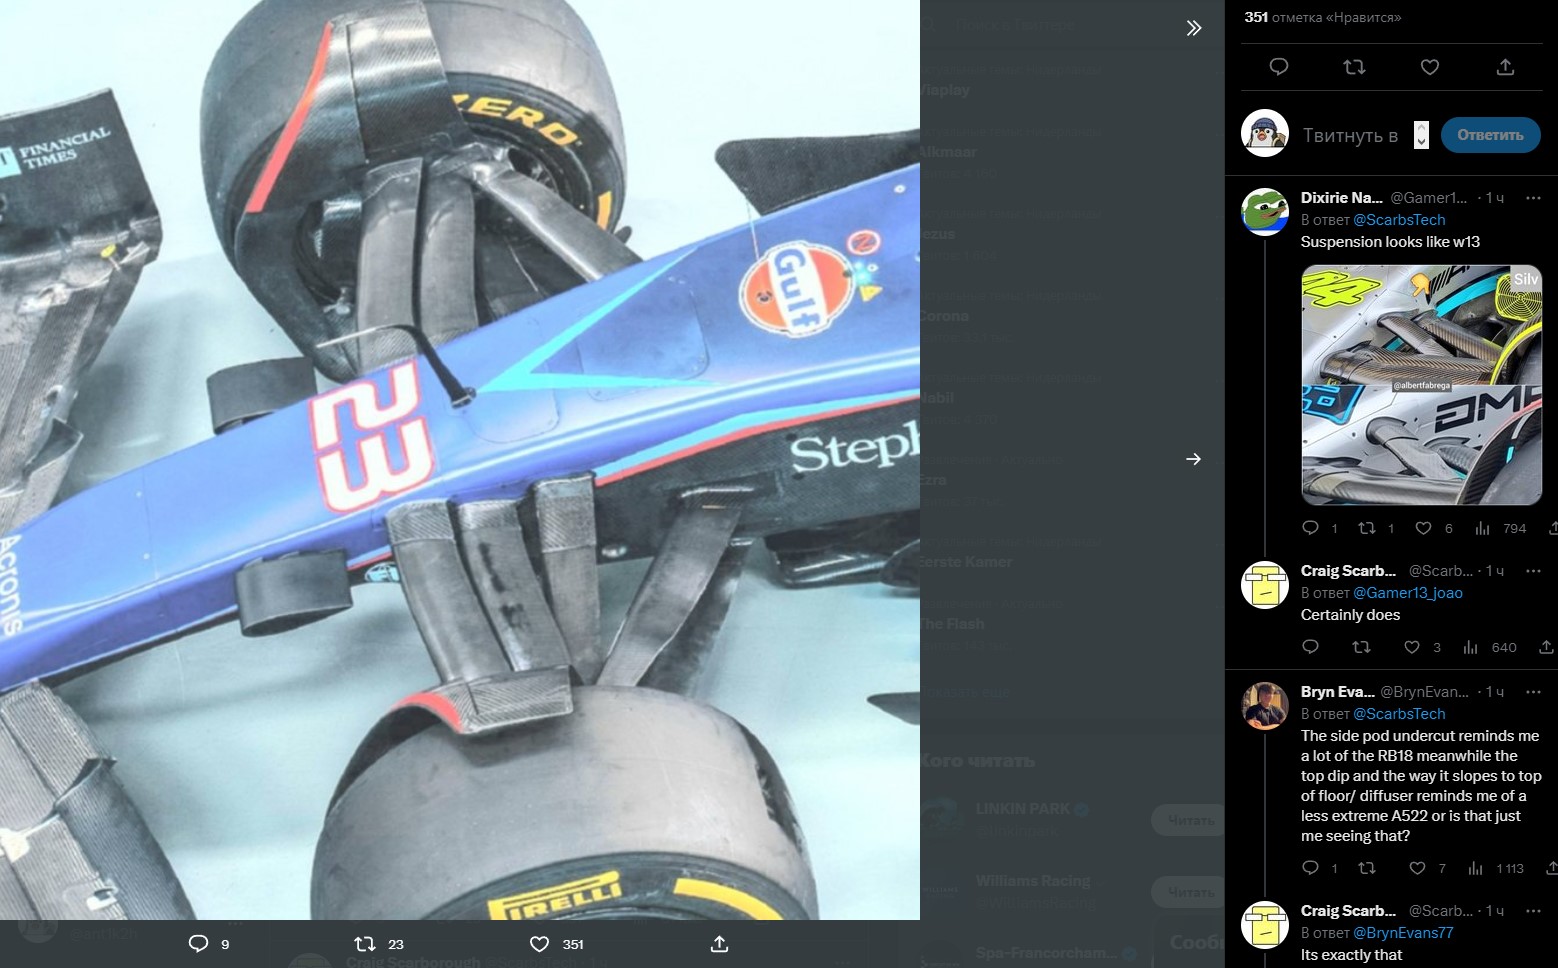
Task: Open Dixirie Na... frog avatar
Action: point(1265,212)
